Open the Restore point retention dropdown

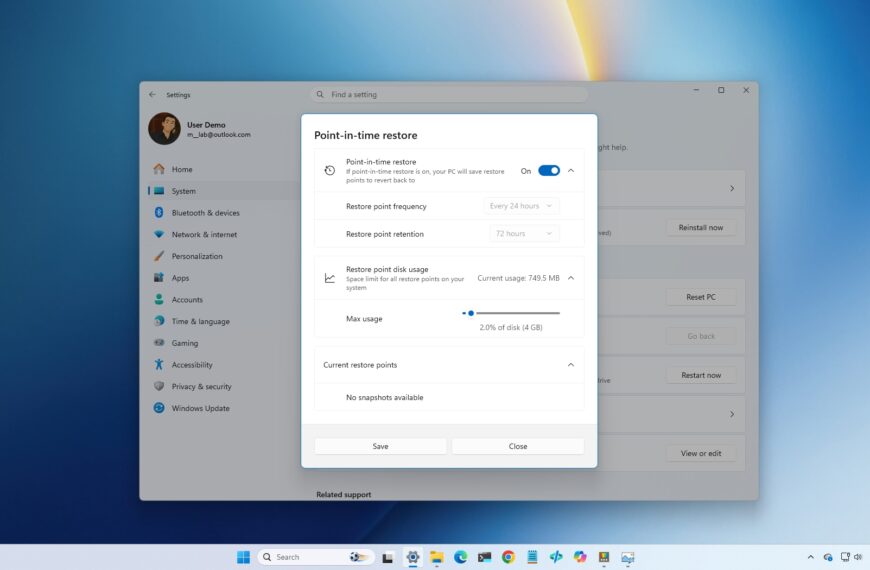[524, 234]
